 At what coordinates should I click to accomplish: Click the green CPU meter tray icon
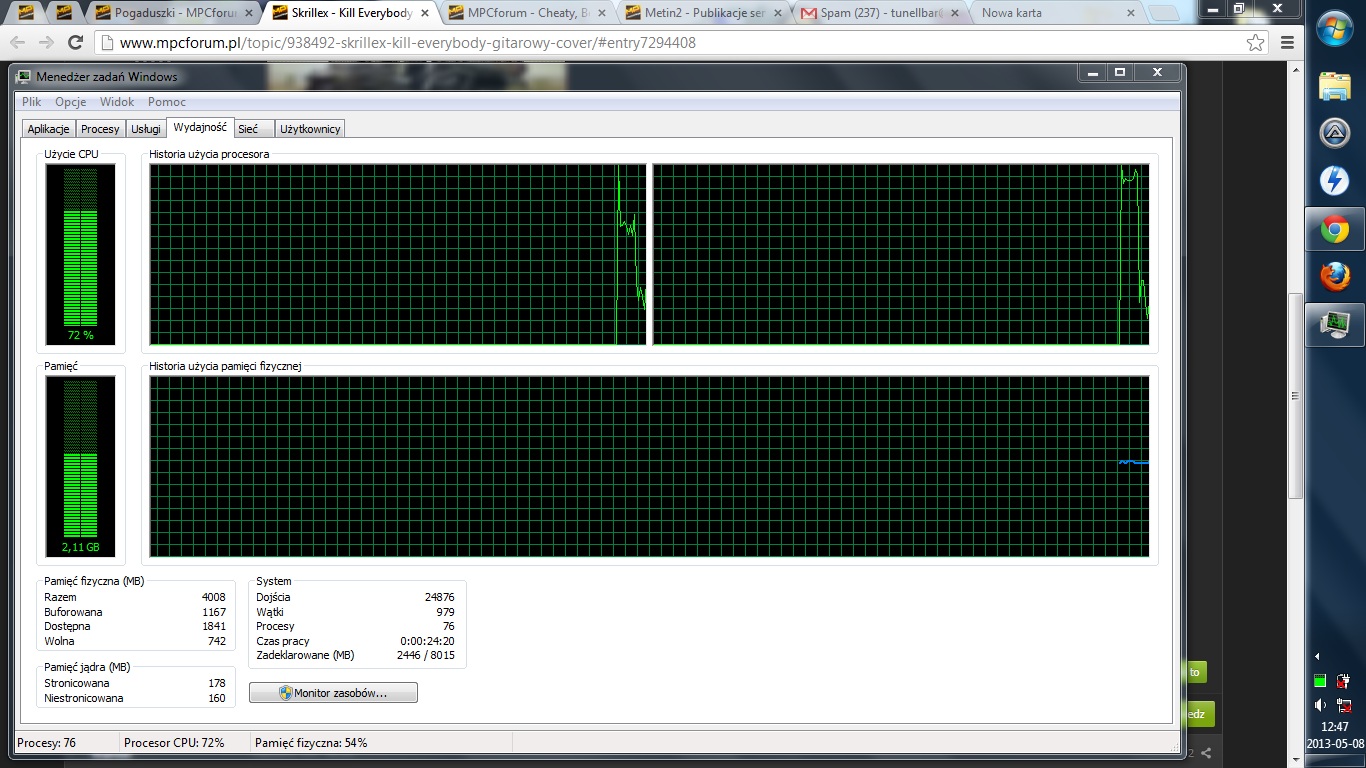pyautogui.click(x=1319, y=681)
